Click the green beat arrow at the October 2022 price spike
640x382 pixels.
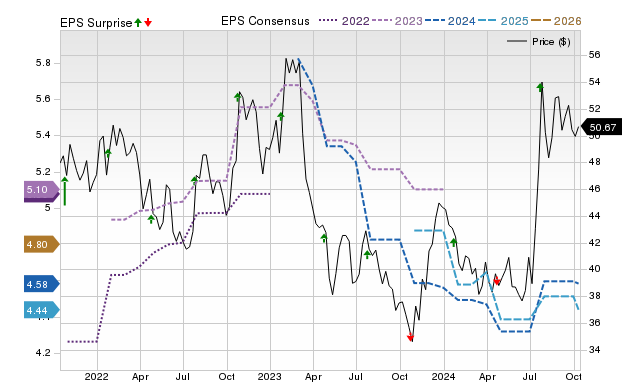coord(238,97)
